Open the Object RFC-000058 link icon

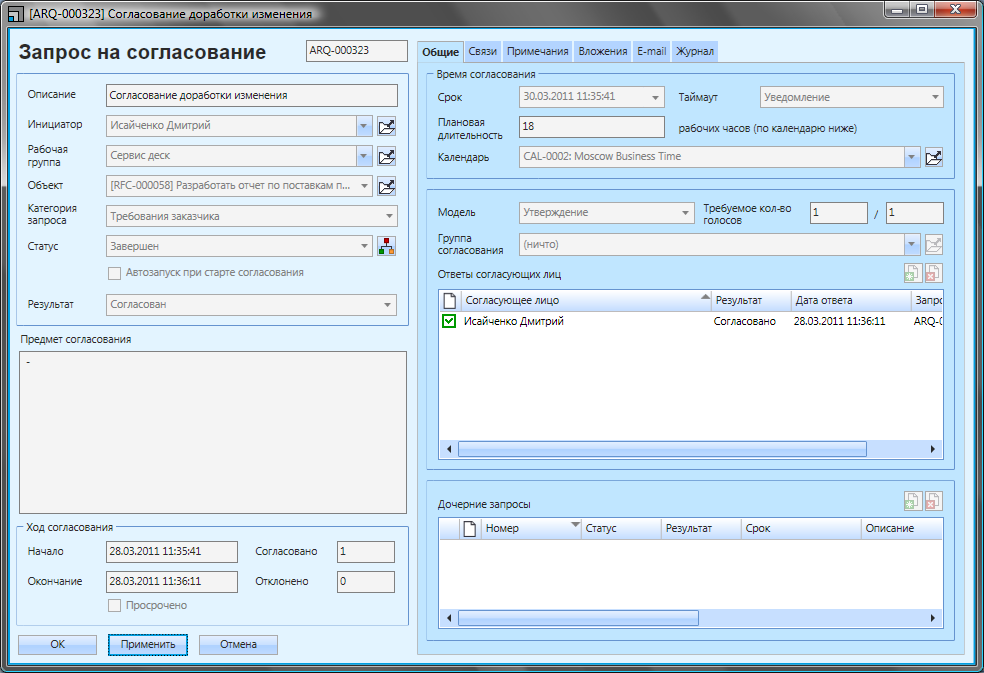tap(387, 186)
